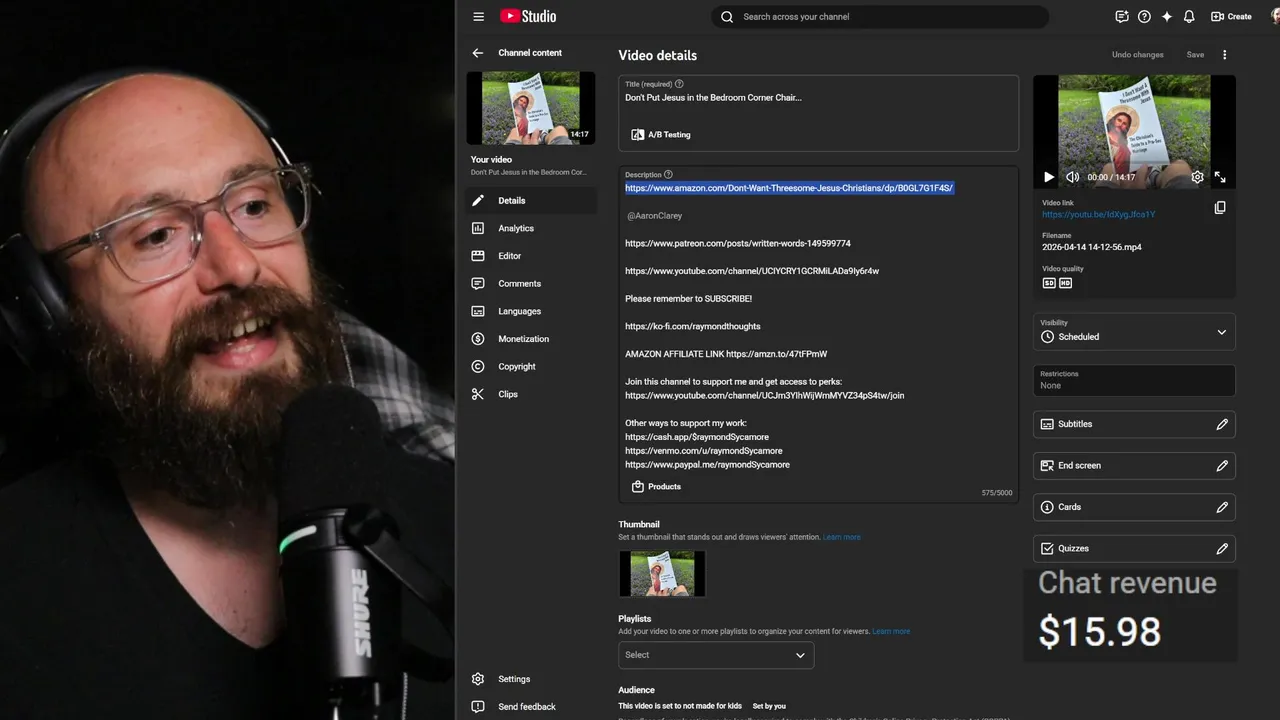Image resolution: width=1280 pixels, height=720 pixels.
Task: Open the youtu.be video link
Action: pyautogui.click(x=1098, y=215)
